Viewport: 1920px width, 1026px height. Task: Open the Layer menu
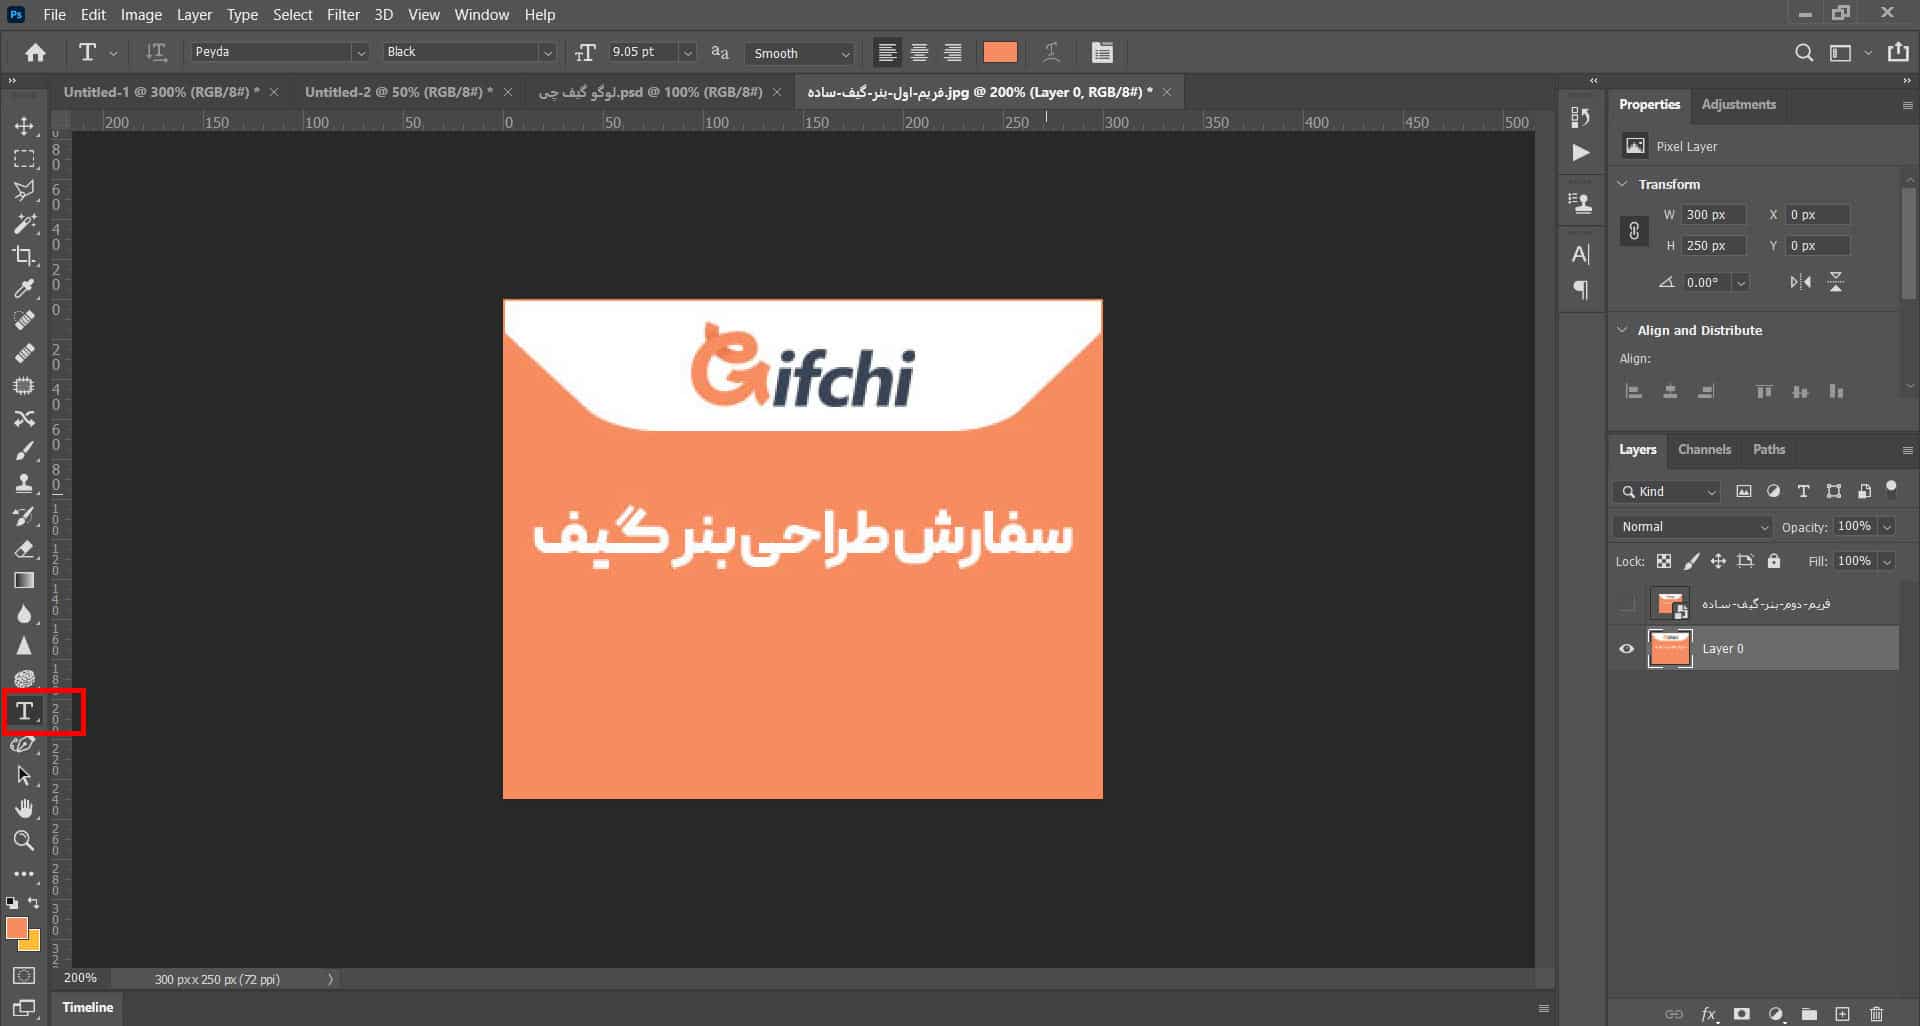[x=194, y=14]
